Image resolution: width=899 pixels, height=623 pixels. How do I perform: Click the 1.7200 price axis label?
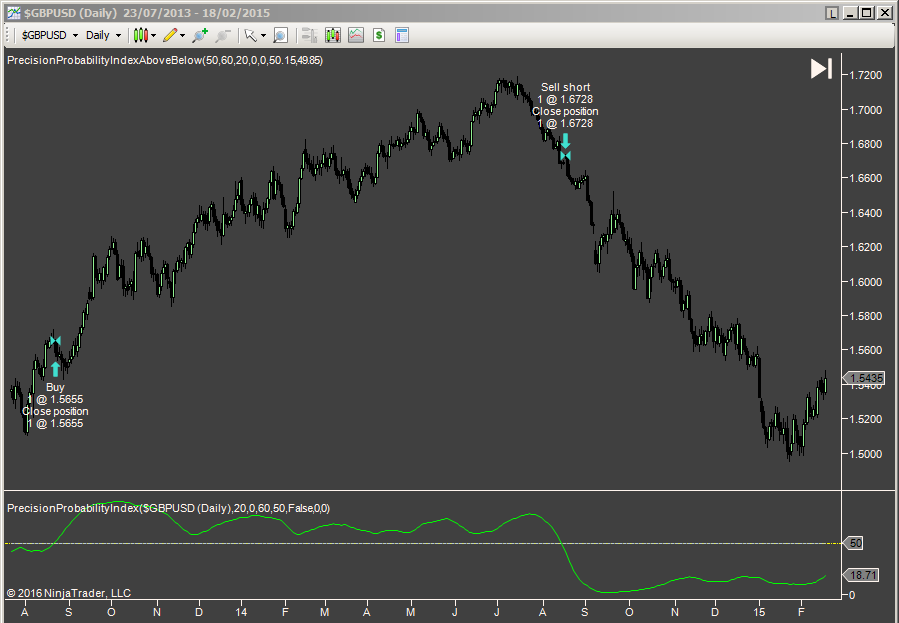(865, 75)
